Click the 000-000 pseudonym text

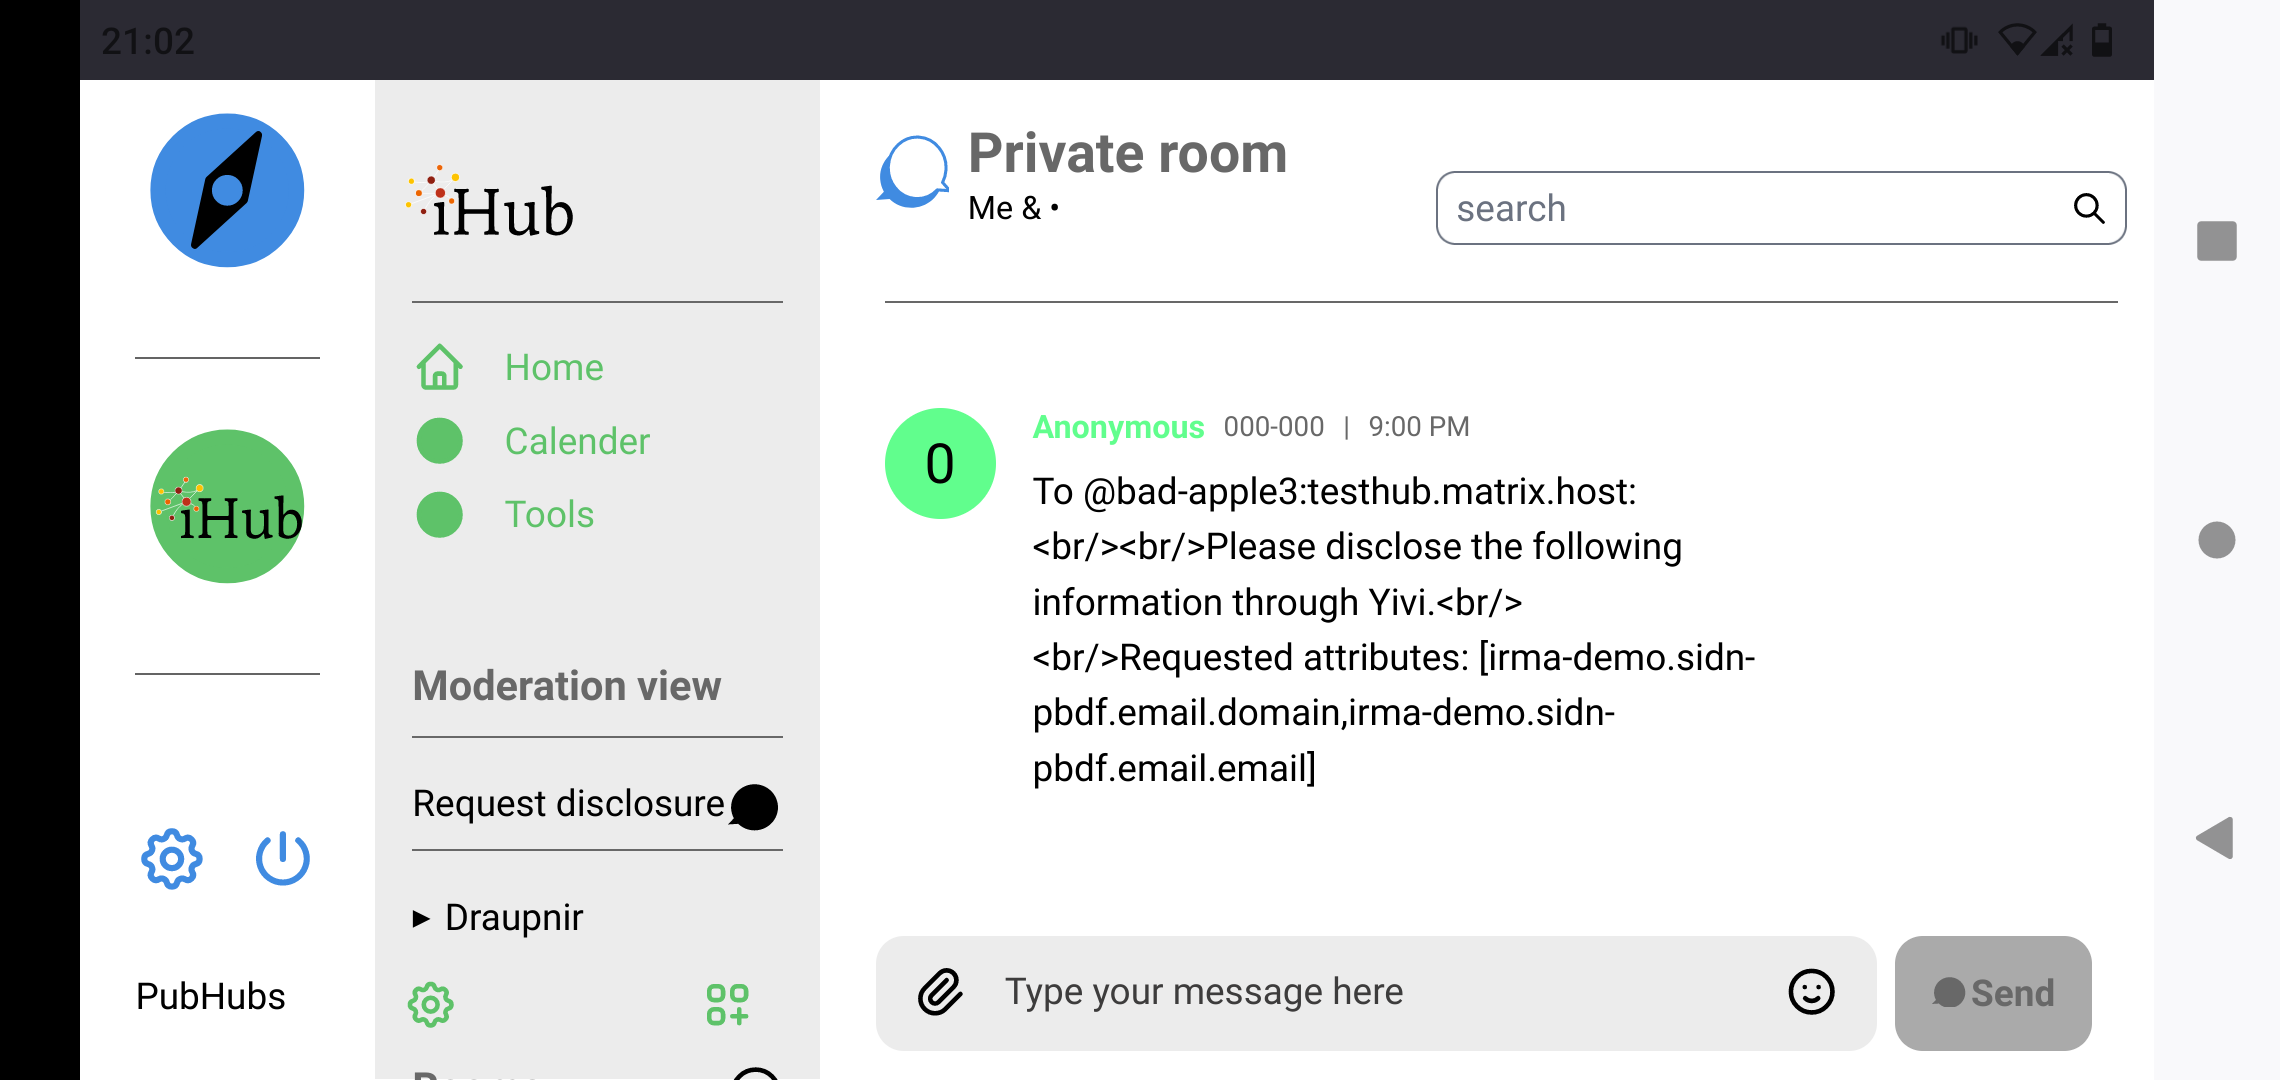(x=1274, y=427)
